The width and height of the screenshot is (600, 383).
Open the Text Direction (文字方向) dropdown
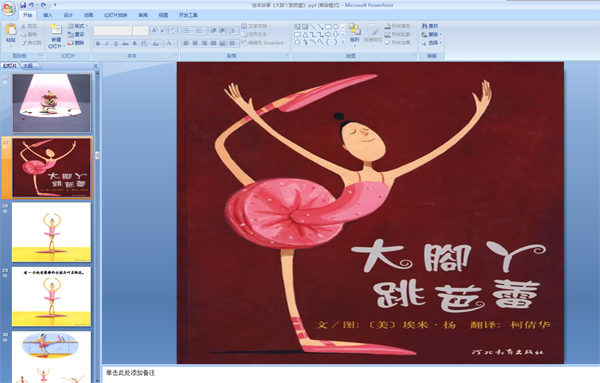tap(256, 26)
